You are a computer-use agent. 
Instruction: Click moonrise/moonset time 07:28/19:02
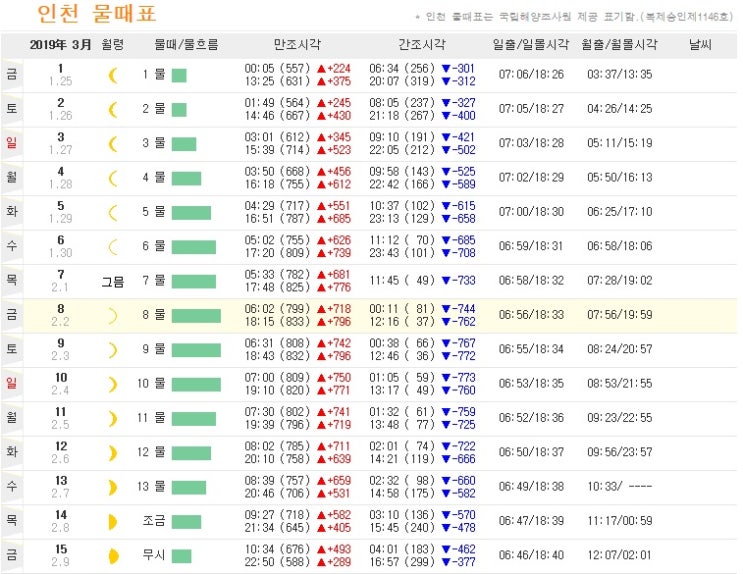[620, 281]
